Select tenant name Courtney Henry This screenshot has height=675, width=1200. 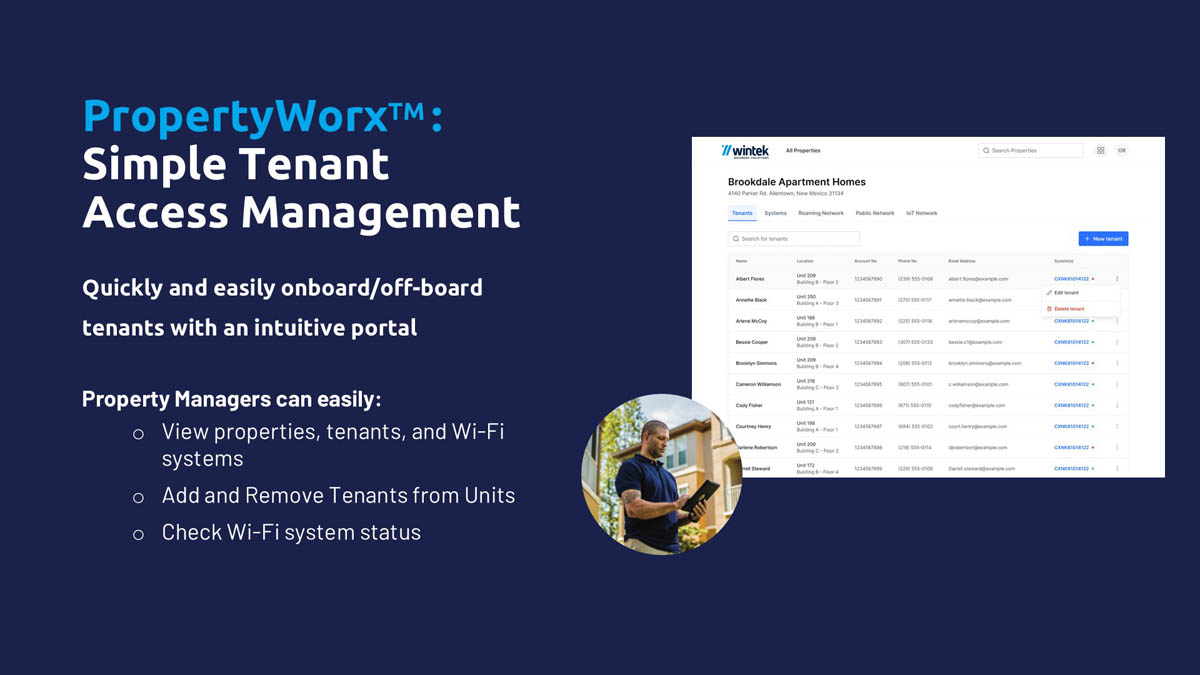click(753, 426)
